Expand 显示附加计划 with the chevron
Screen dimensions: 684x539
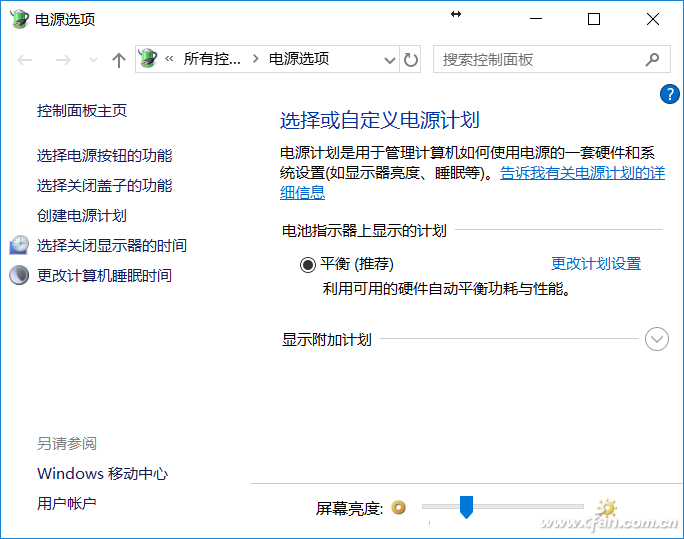point(657,339)
